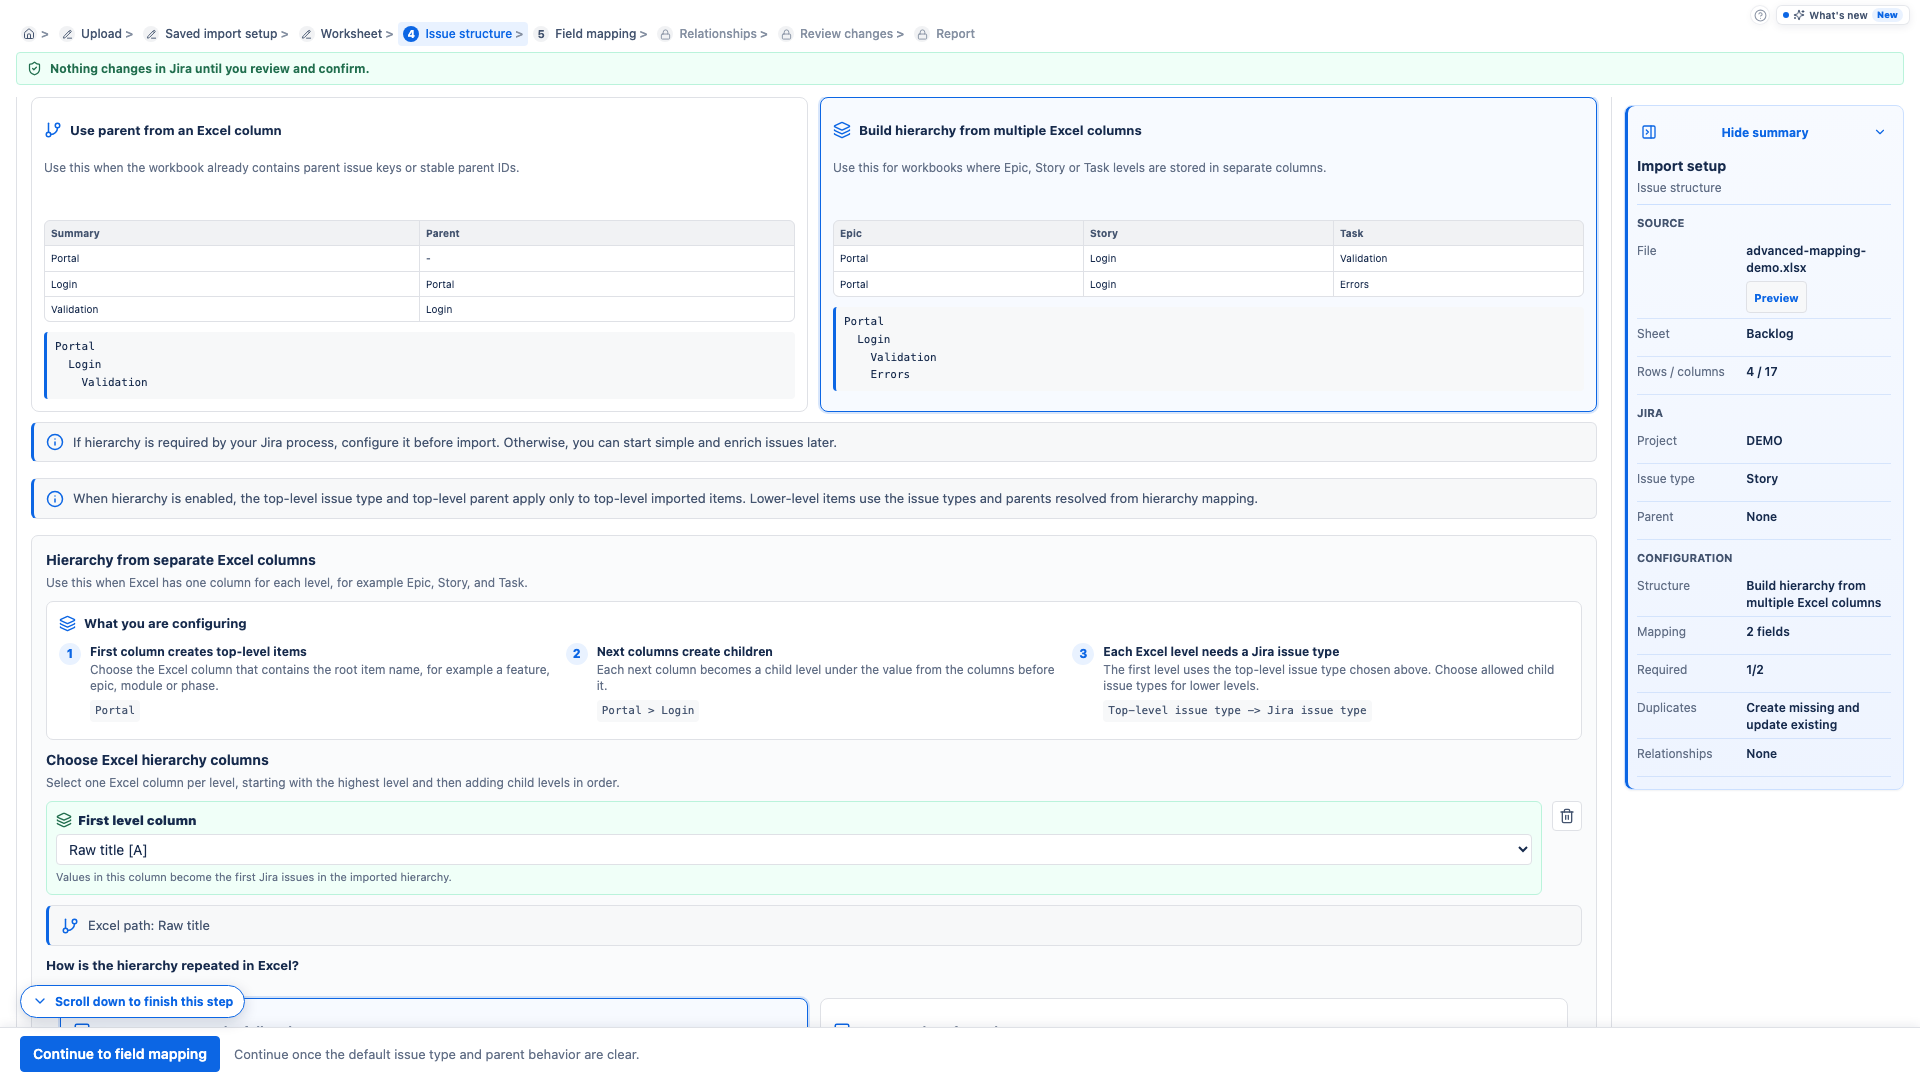Open the Review changes step

pyautogui.click(x=846, y=34)
